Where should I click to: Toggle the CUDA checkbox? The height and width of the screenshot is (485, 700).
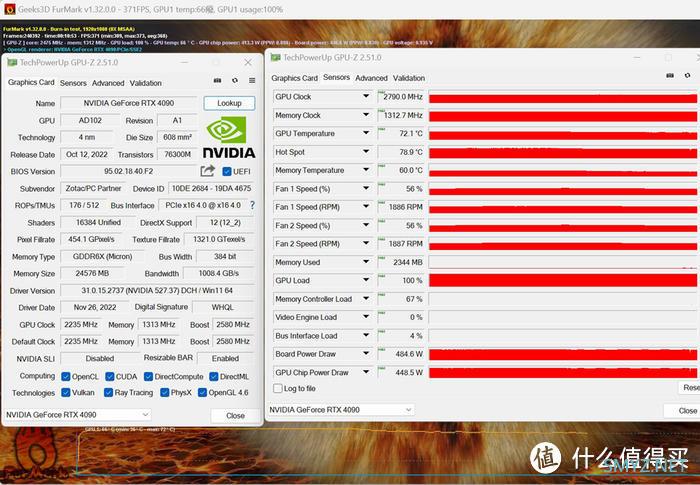pyautogui.click(x=109, y=376)
